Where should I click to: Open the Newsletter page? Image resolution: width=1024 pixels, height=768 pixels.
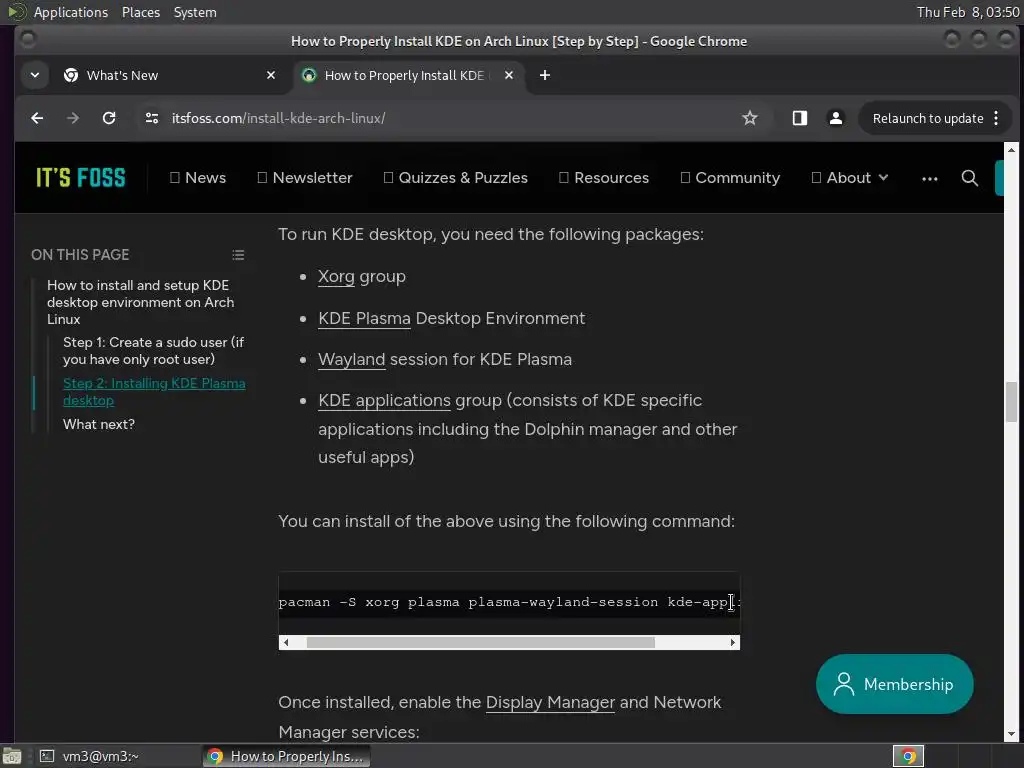[x=305, y=178]
